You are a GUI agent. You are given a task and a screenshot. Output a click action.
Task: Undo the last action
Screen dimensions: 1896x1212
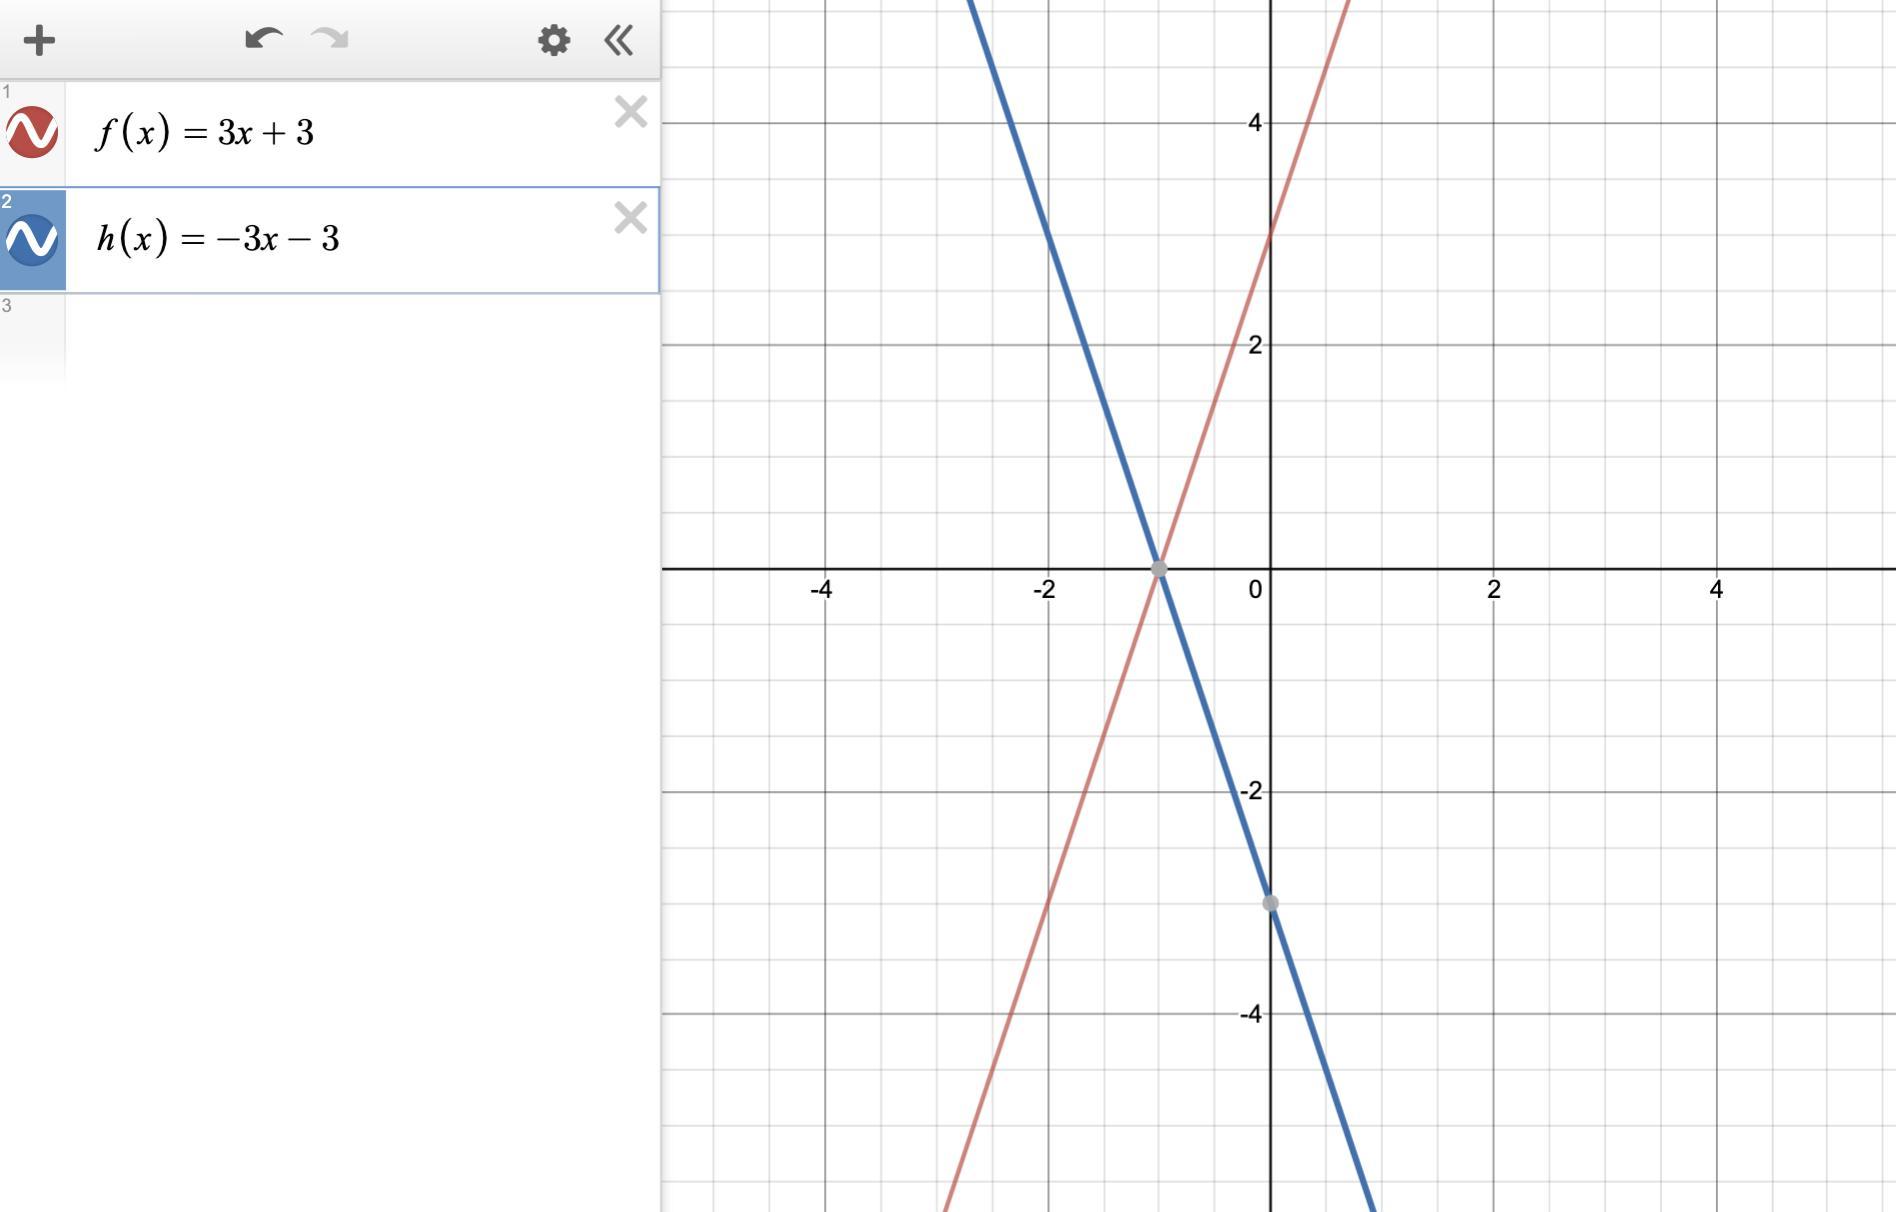point(263,39)
